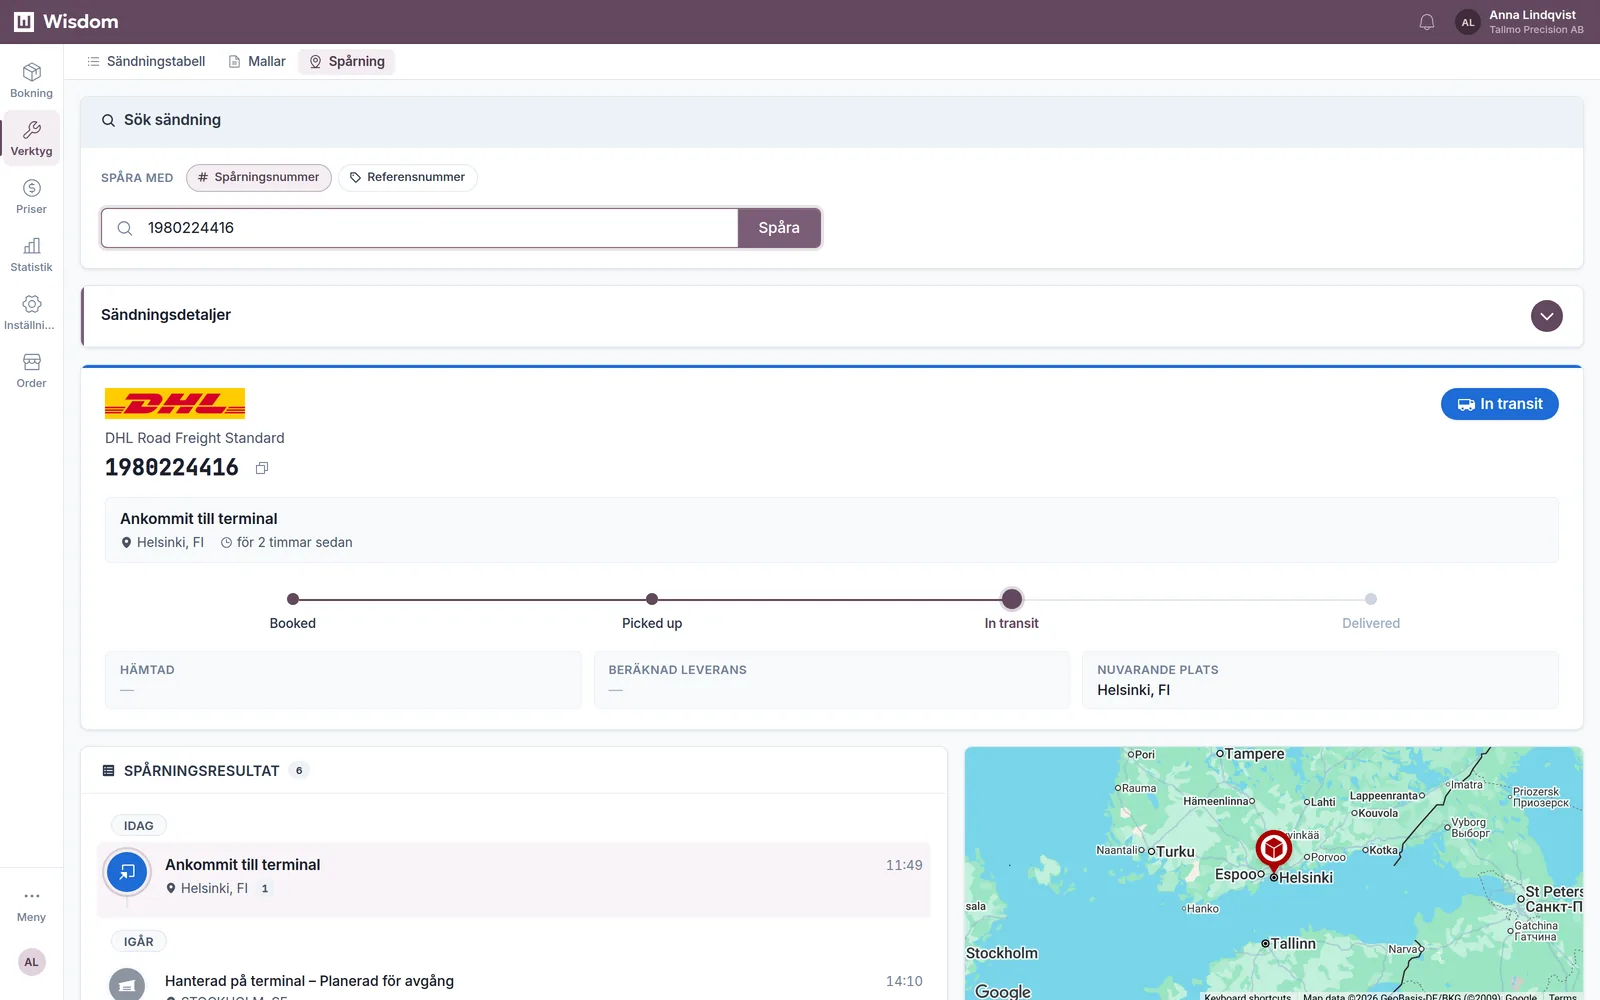Click the för 2 timmar sedan text

point(295,543)
